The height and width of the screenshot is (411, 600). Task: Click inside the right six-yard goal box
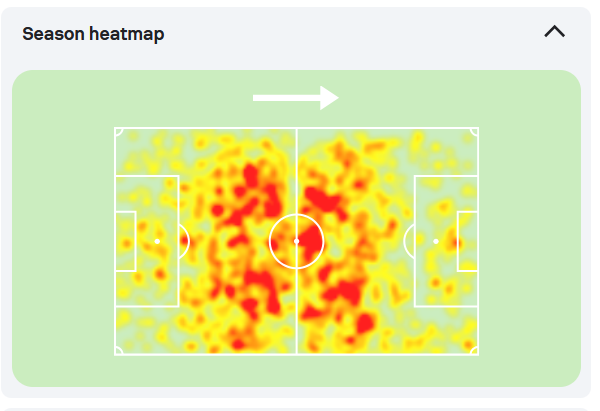(x=468, y=241)
